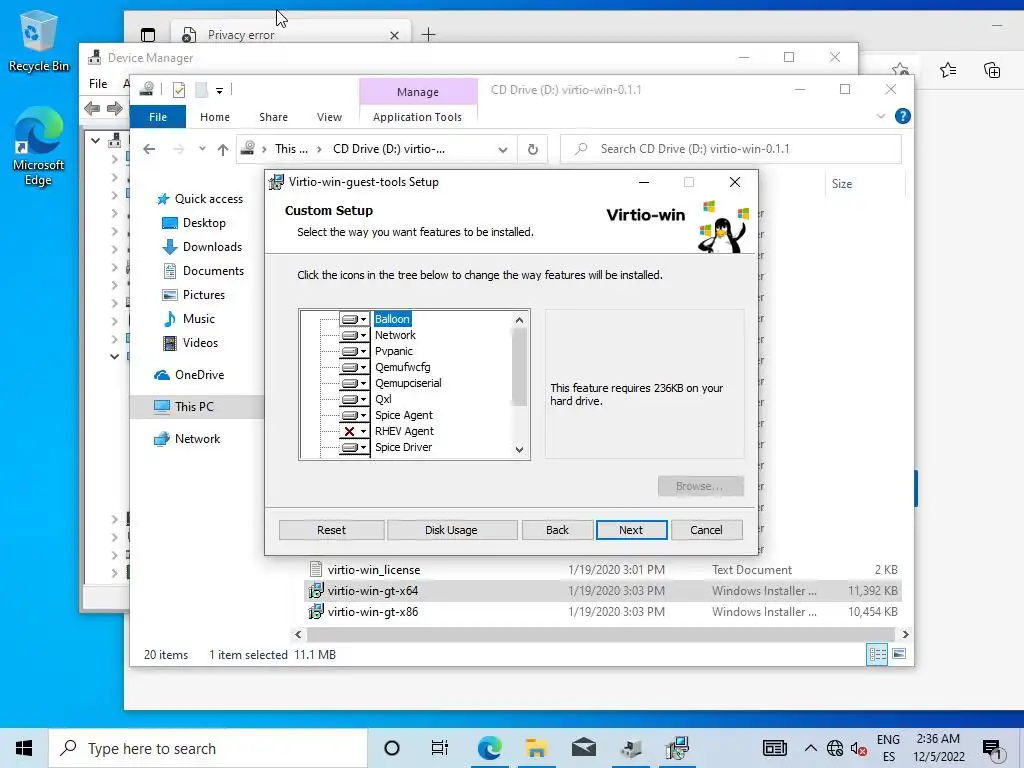Open Videos in navigation pane
Image resolution: width=1024 pixels, height=768 pixels.
200,343
